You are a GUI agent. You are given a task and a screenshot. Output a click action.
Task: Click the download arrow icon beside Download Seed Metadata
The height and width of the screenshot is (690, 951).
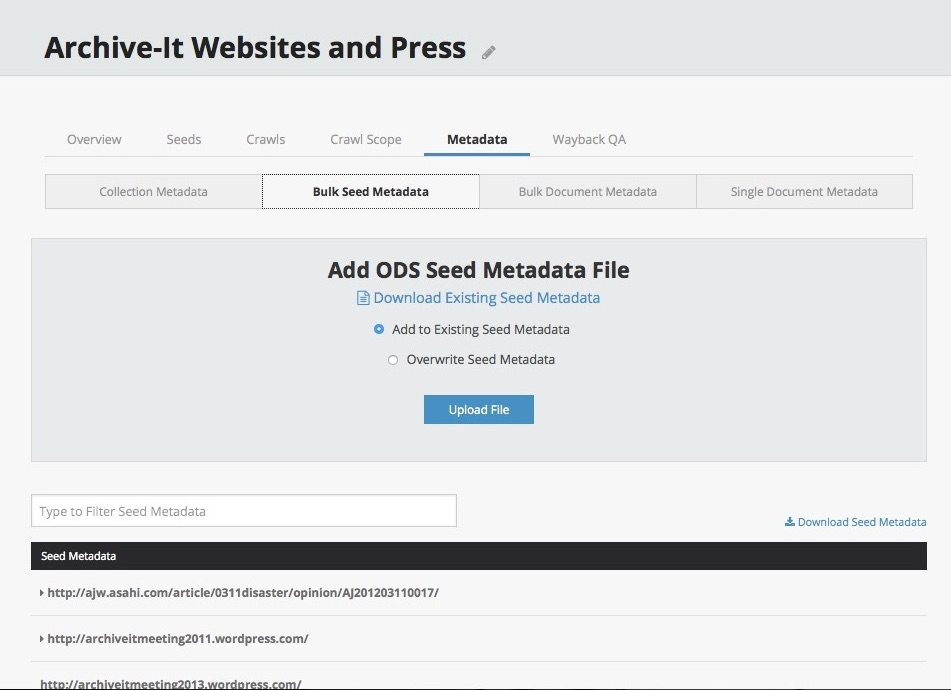pyautogui.click(x=789, y=522)
